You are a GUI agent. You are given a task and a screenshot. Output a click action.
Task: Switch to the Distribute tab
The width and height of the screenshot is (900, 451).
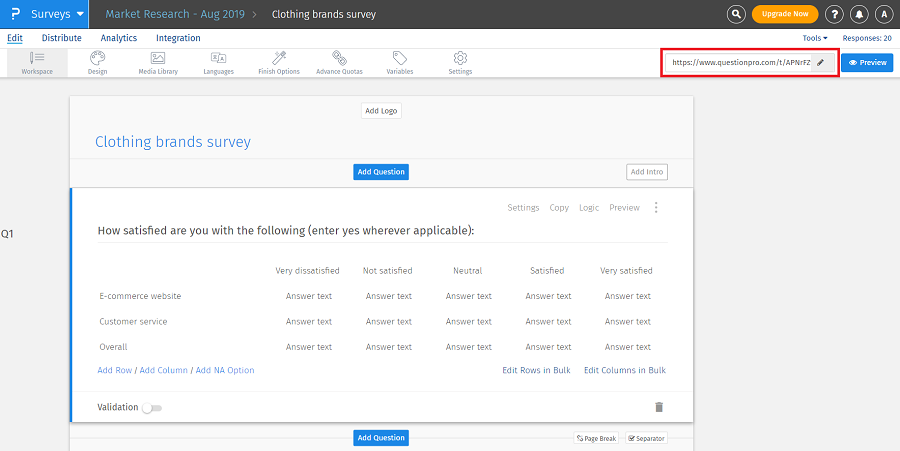pyautogui.click(x=62, y=38)
